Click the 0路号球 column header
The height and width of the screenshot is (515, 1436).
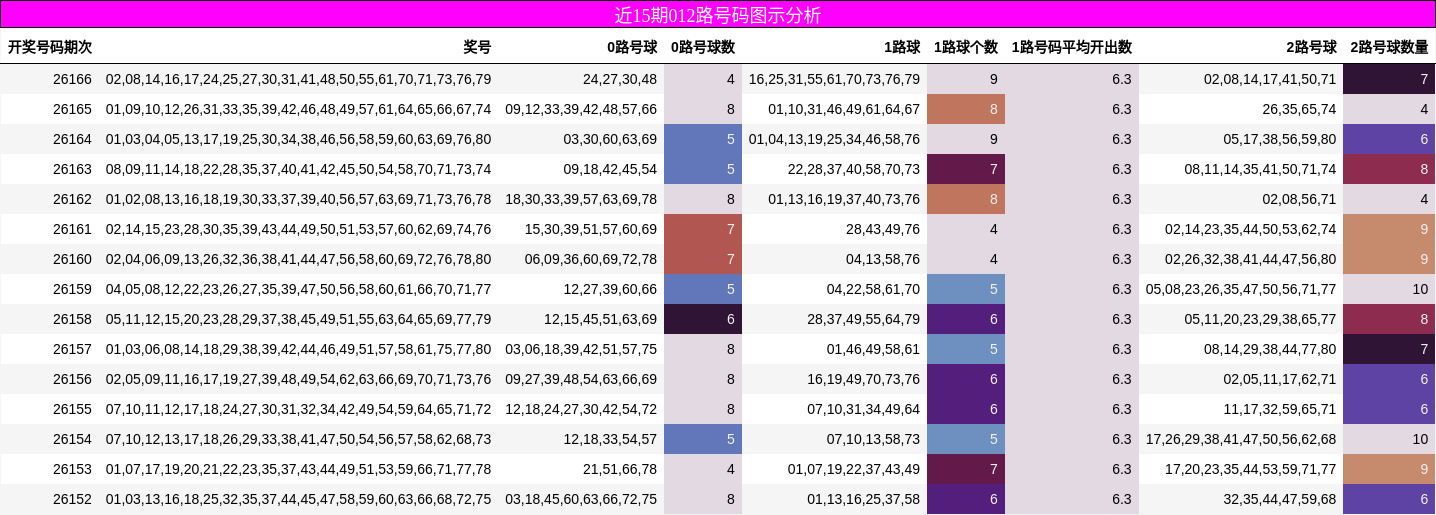(632, 47)
